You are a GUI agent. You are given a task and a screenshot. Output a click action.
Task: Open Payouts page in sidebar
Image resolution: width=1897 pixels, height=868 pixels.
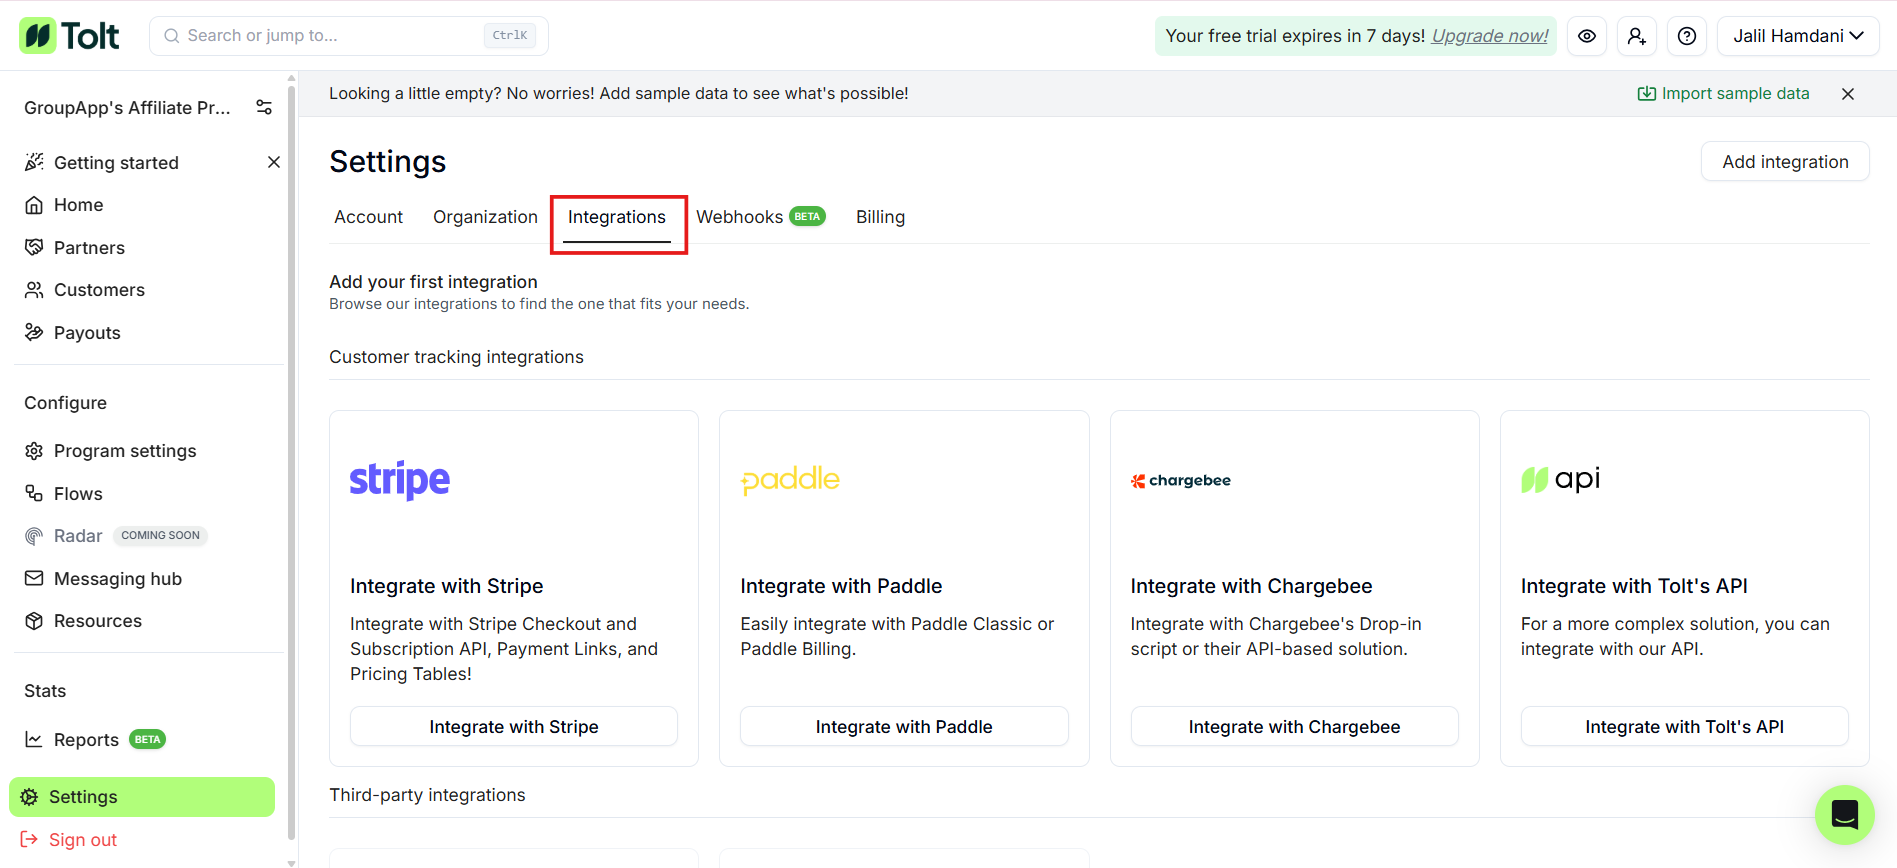(87, 333)
